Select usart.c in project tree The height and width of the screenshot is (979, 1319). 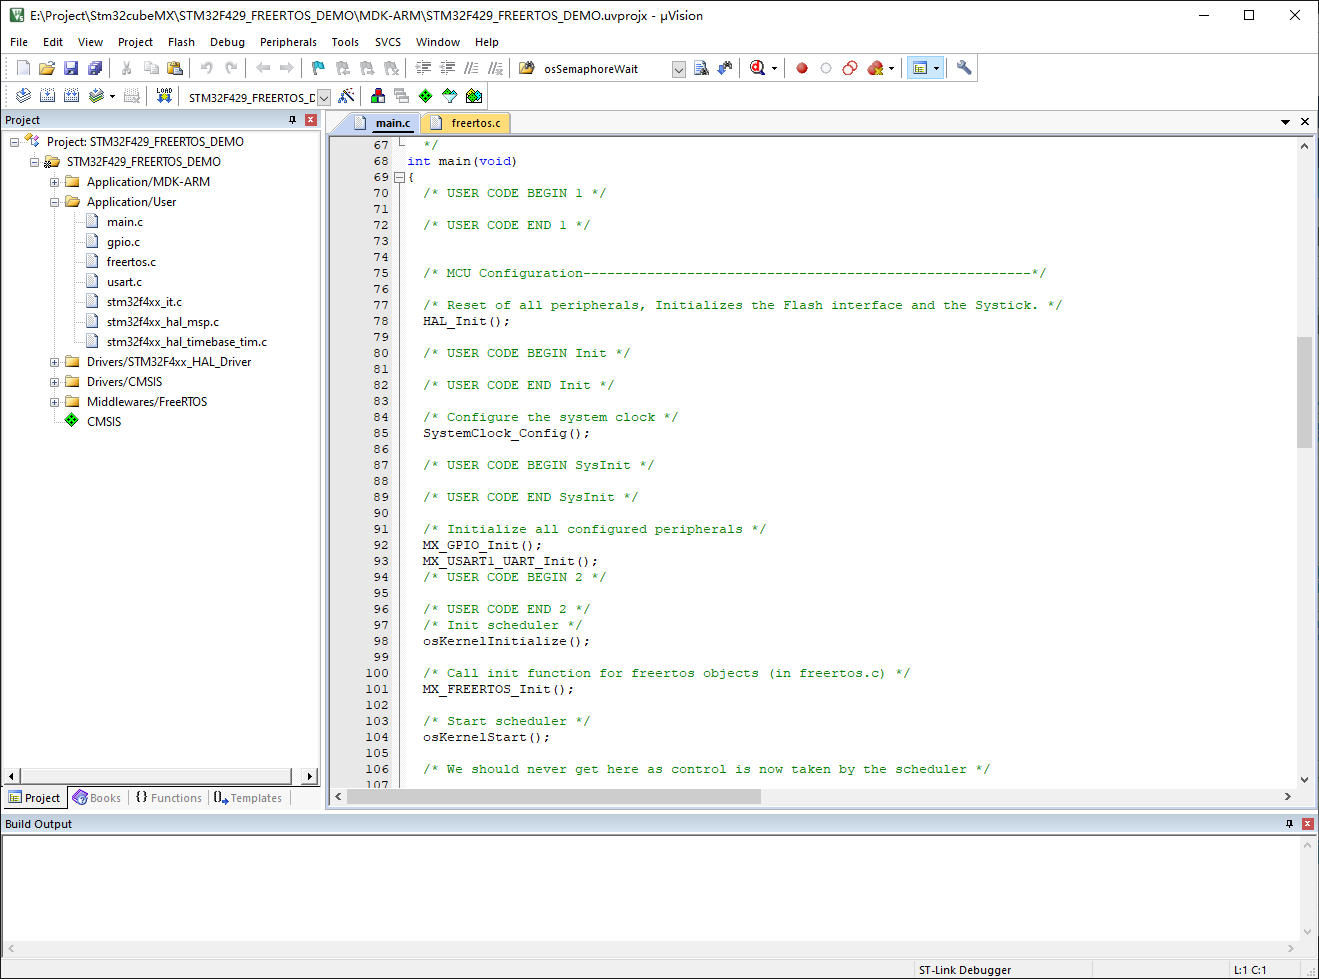pos(124,282)
